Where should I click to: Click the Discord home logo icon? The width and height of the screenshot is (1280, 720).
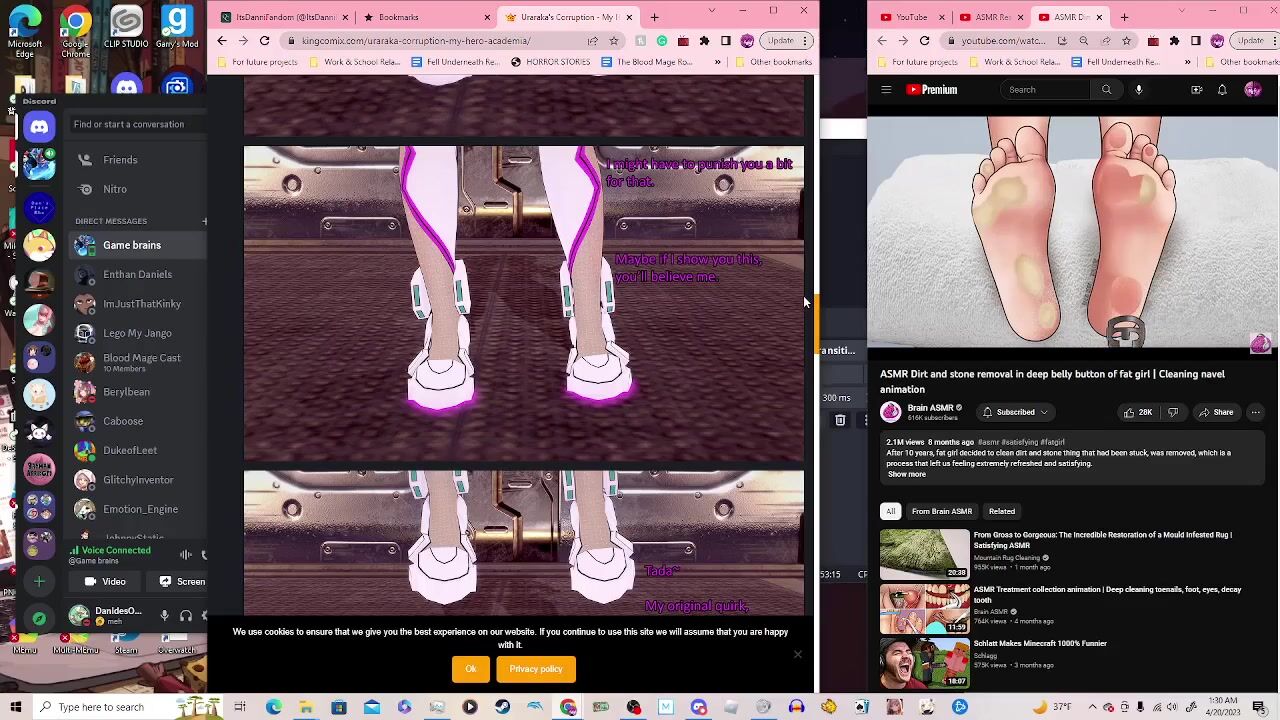click(39, 126)
